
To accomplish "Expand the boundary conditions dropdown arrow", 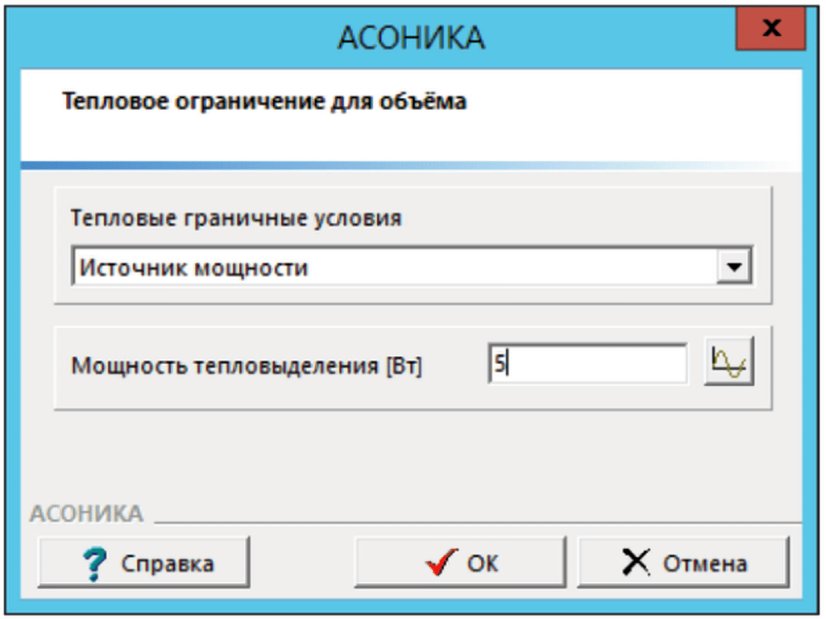I will point(734,267).
